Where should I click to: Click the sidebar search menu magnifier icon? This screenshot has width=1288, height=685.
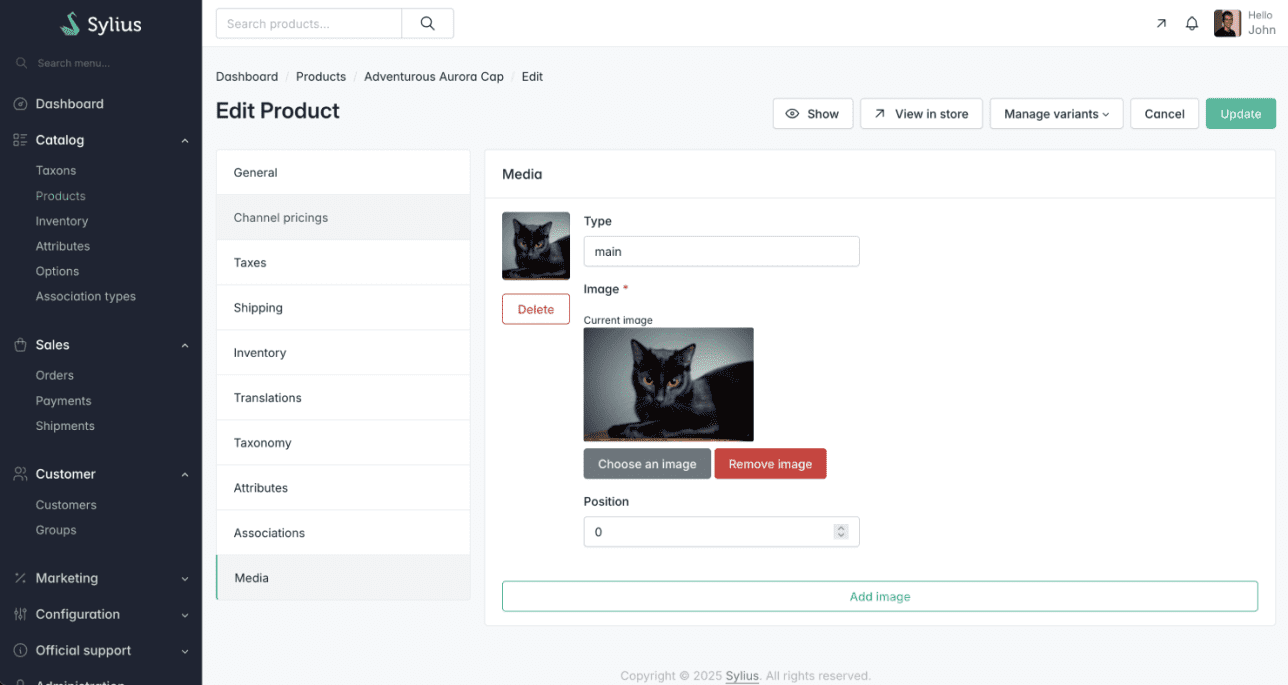[x=22, y=63]
